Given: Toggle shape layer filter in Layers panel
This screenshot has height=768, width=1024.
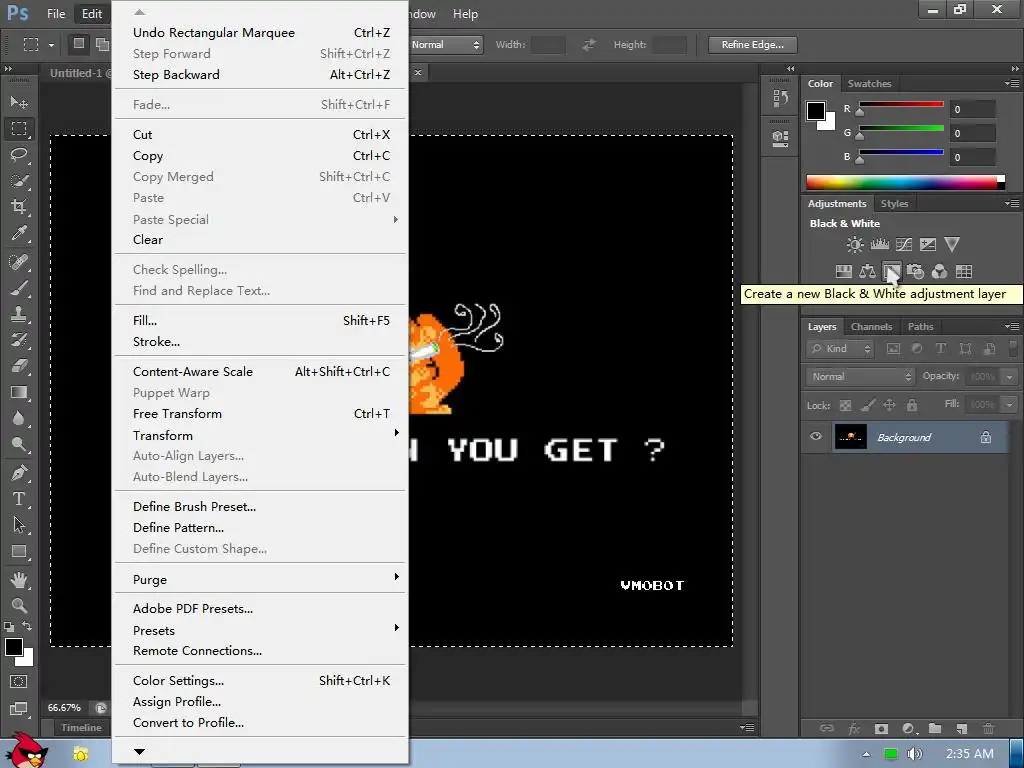Looking at the screenshot, I should (965, 349).
